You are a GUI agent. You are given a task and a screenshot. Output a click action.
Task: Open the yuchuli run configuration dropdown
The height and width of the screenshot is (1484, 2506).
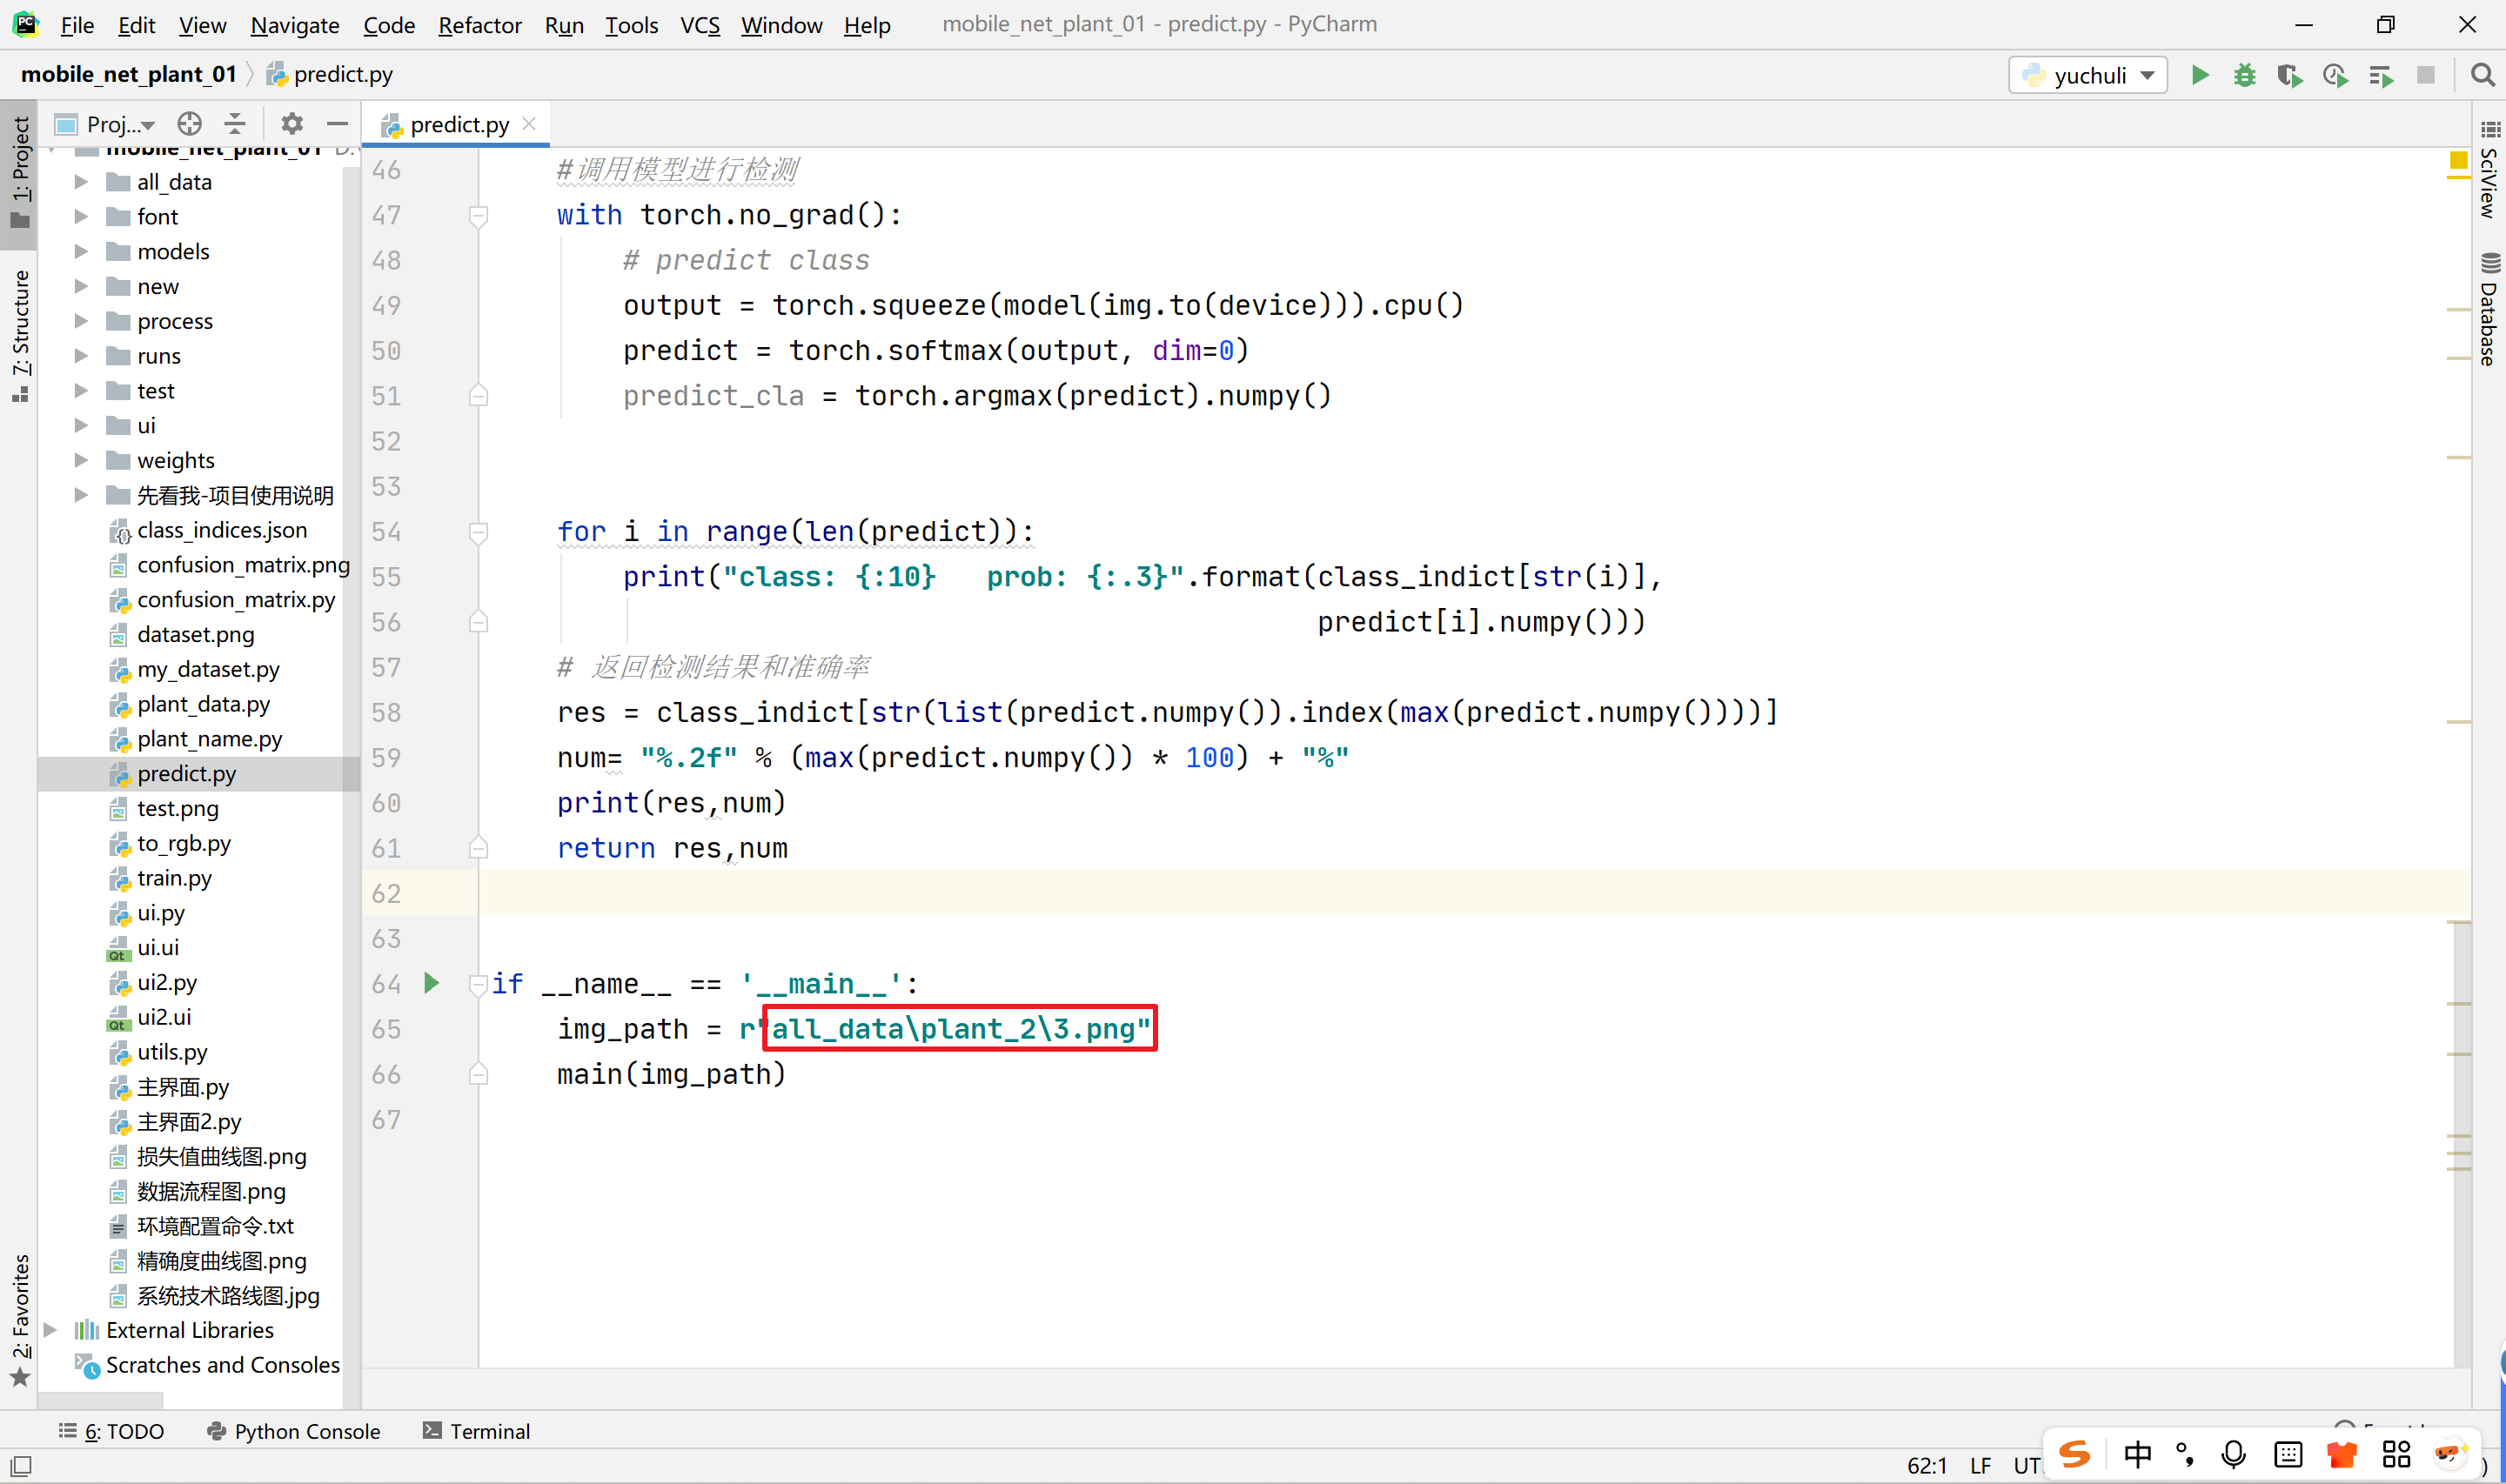pos(2088,75)
